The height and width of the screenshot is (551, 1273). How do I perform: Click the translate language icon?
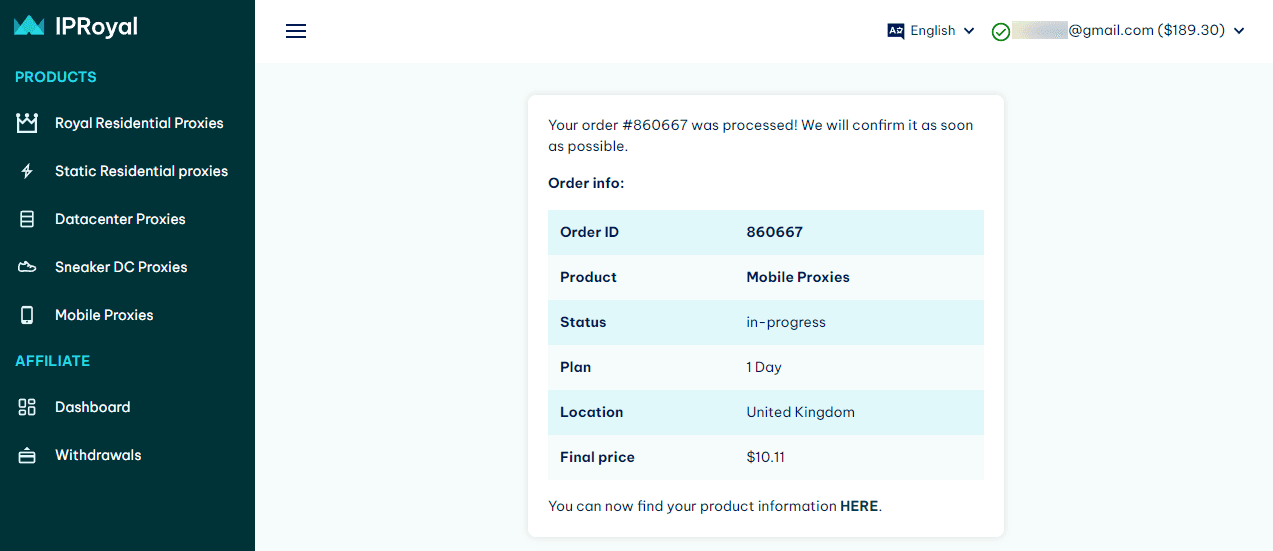coord(896,31)
